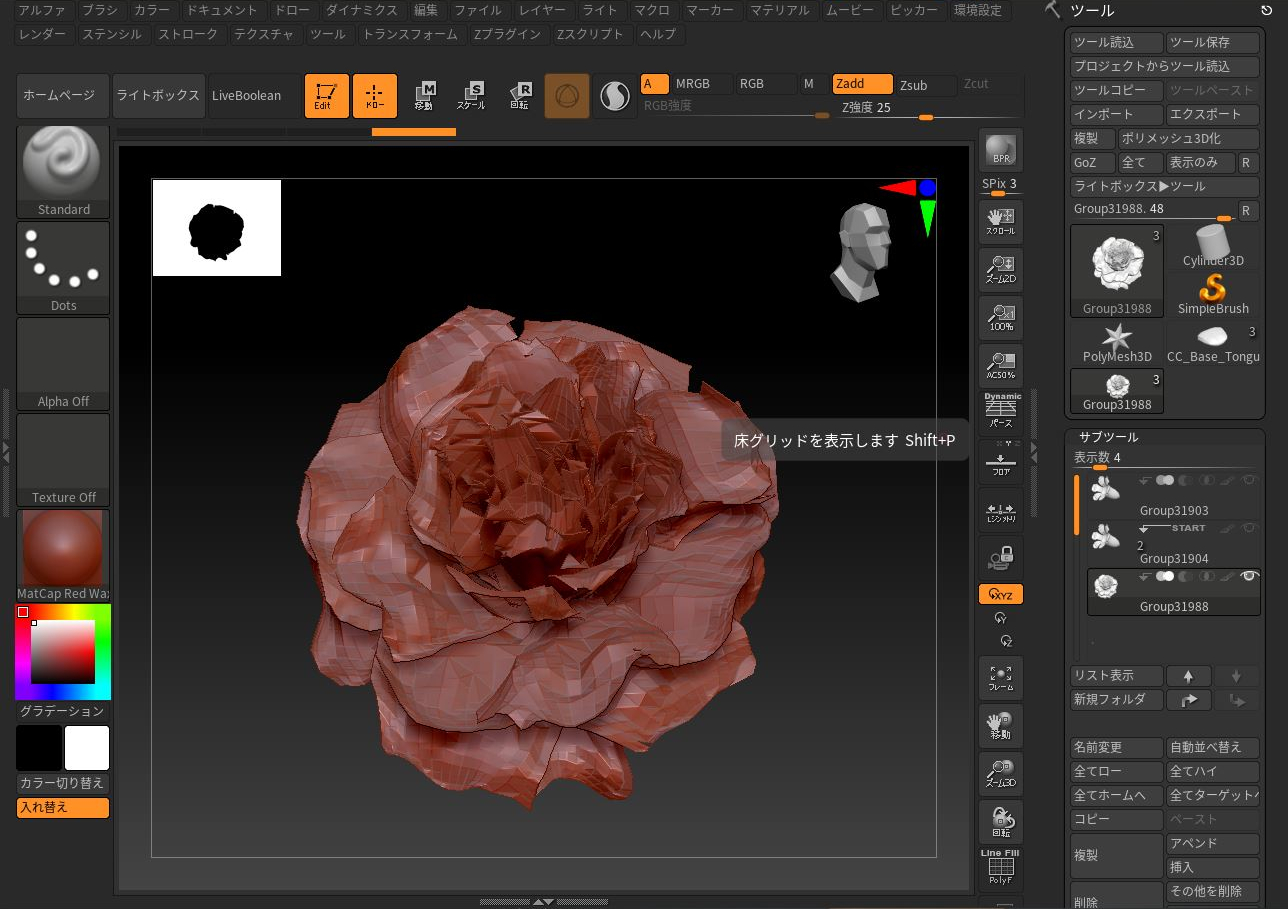
Task: Open the ファイル menu
Action: (x=478, y=11)
